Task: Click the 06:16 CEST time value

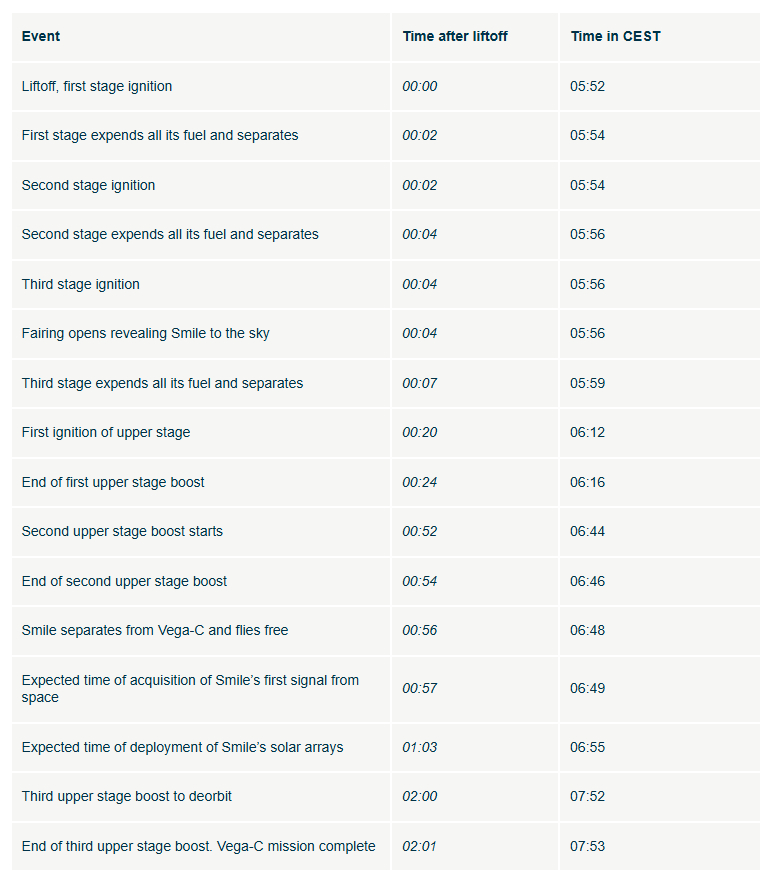Action: coord(587,483)
